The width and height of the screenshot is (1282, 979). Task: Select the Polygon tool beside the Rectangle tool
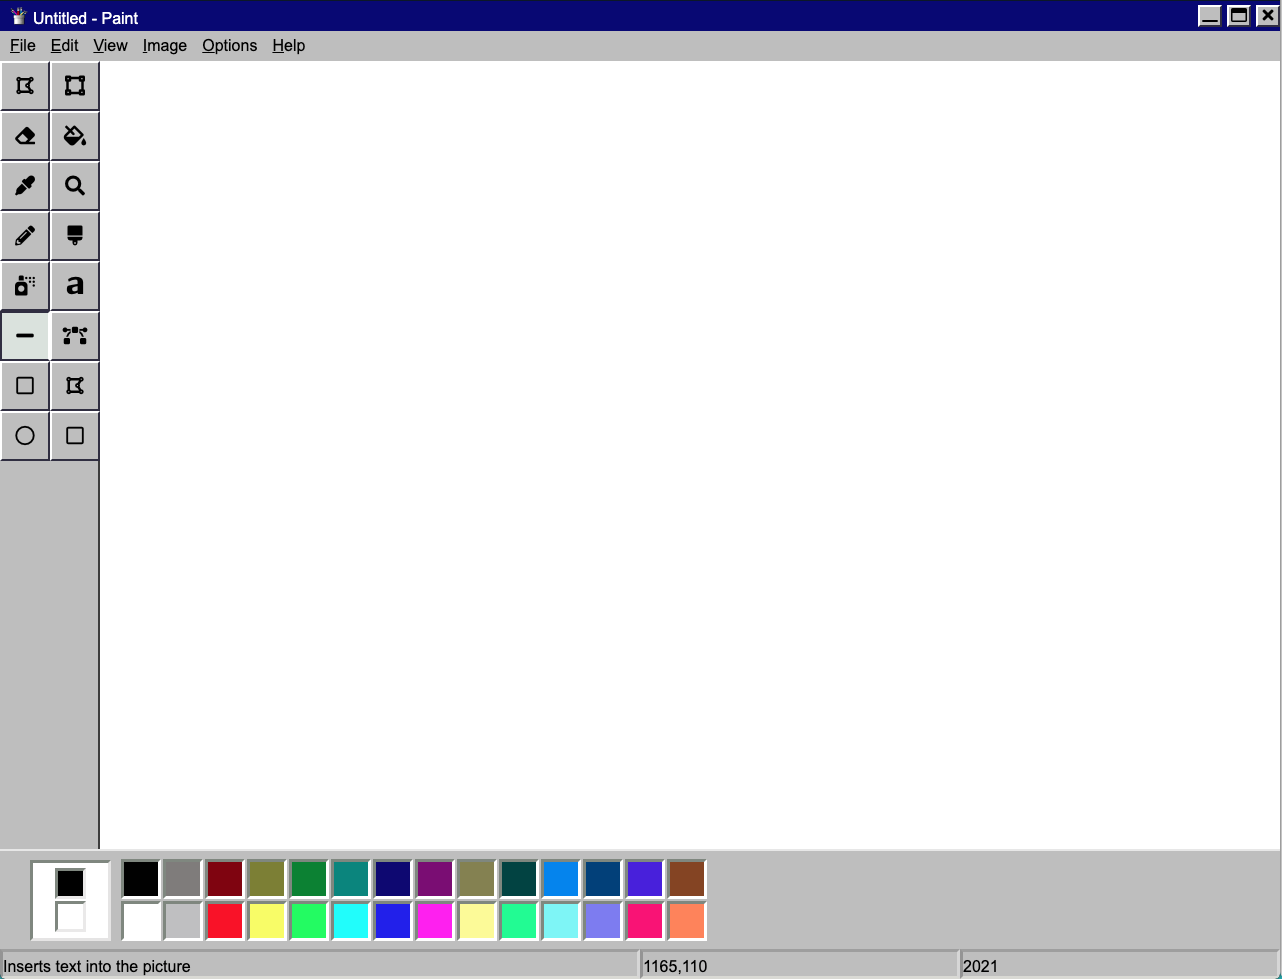point(75,386)
